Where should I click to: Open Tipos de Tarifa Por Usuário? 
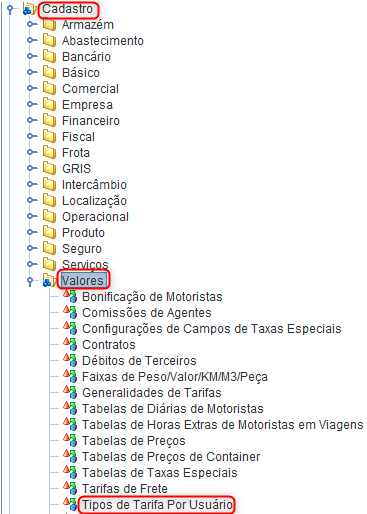(x=157, y=505)
